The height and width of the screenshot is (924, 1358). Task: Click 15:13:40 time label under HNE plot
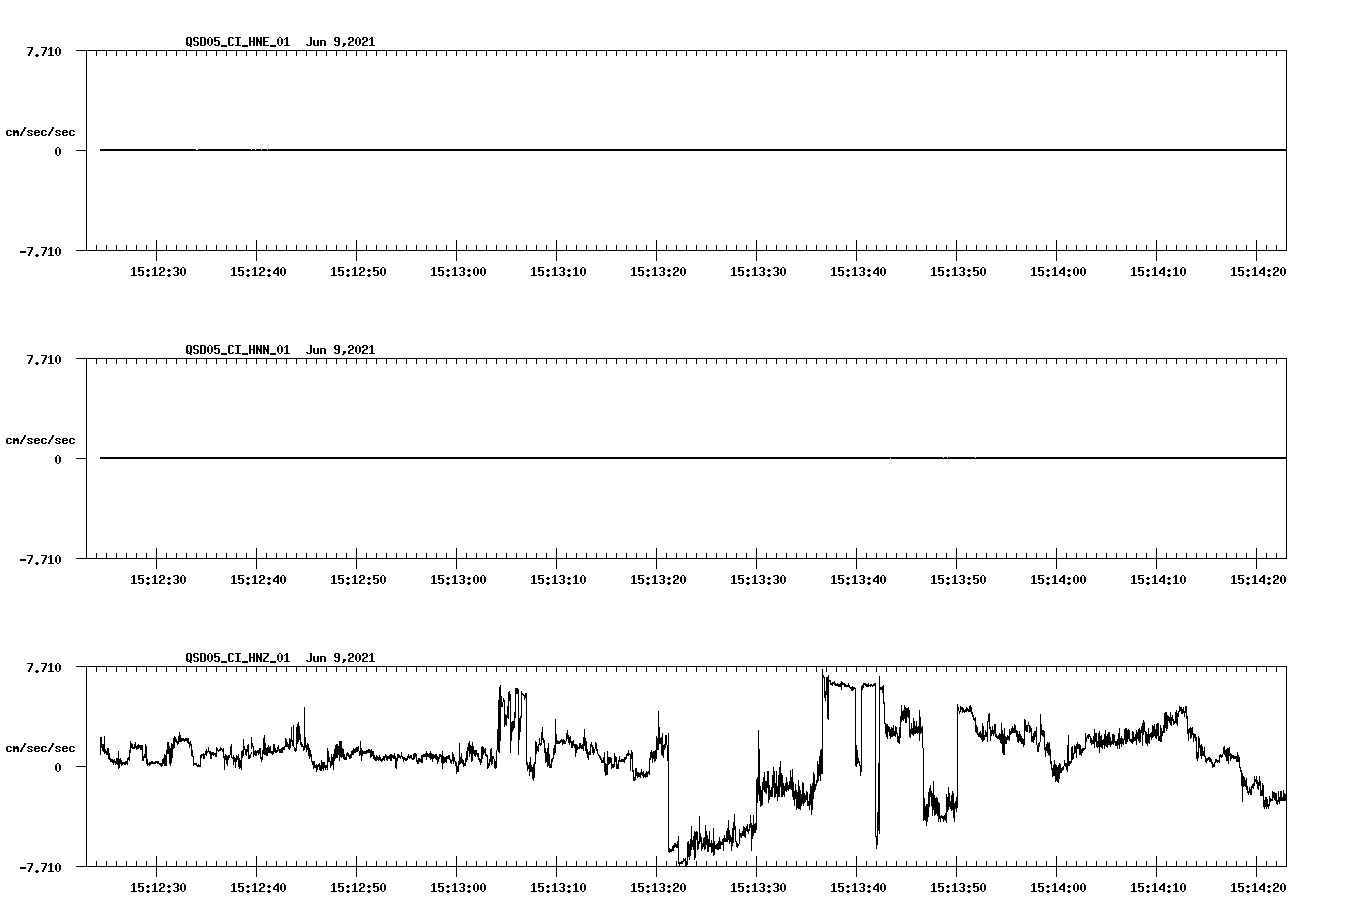[858, 272]
